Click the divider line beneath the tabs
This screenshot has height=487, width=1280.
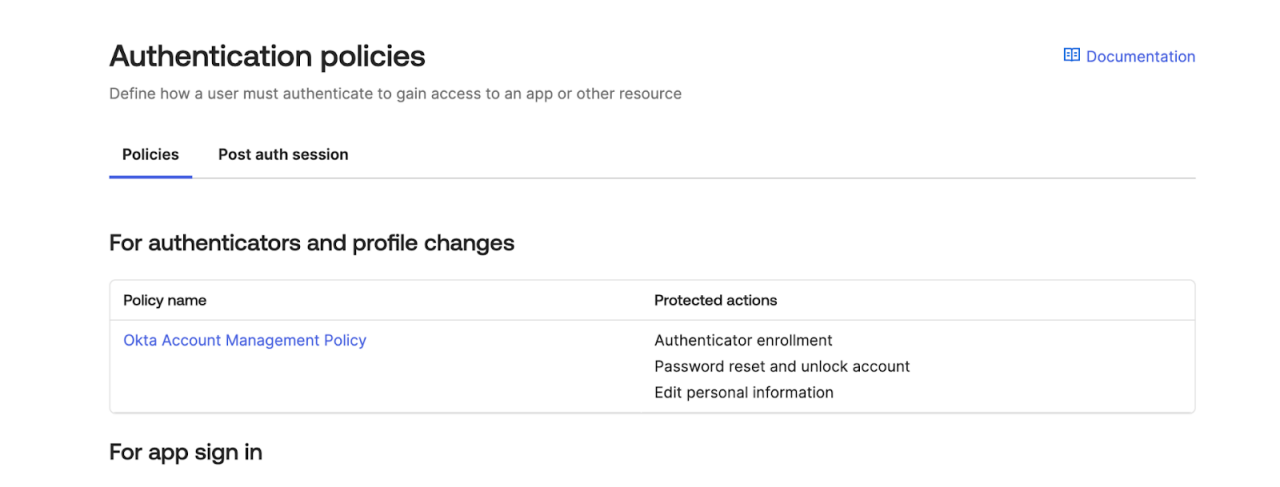pyautogui.click(x=700, y=178)
